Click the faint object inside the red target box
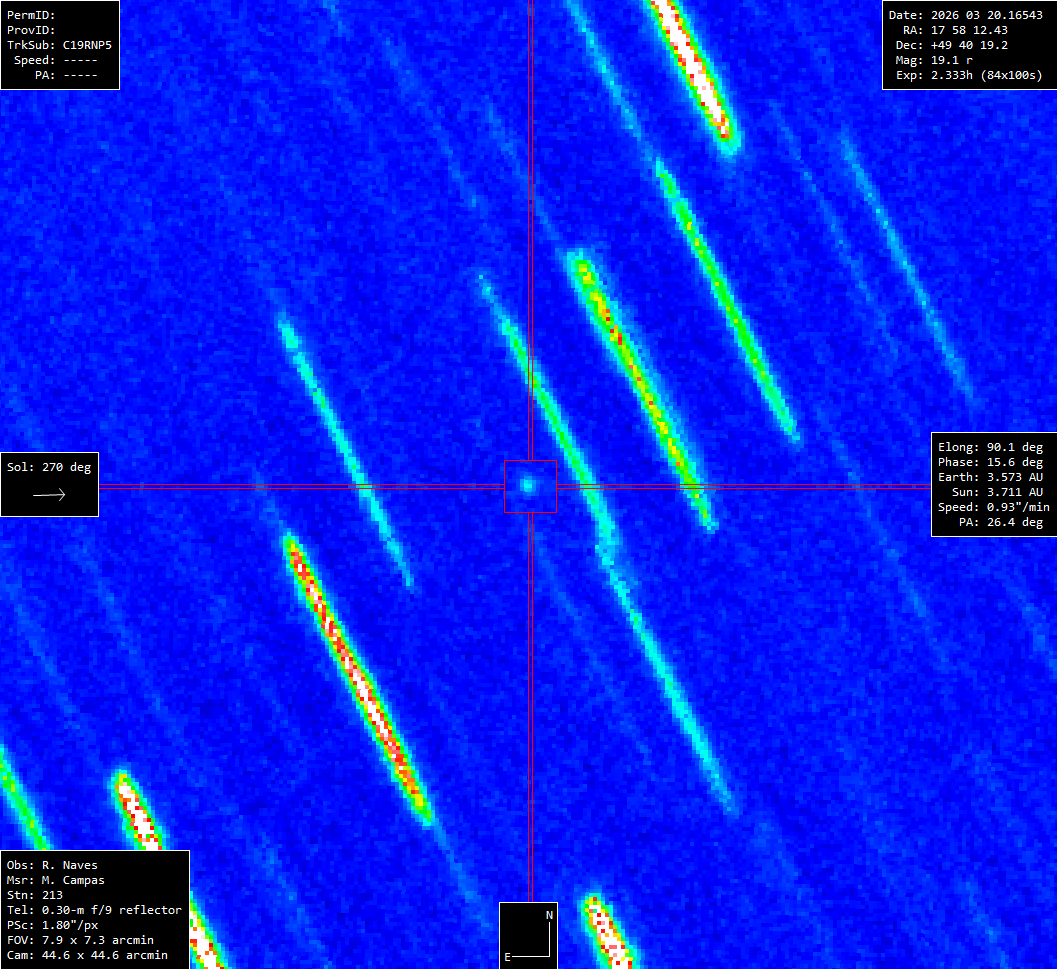The height and width of the screenshot is (969, 1057). [528, 486]
